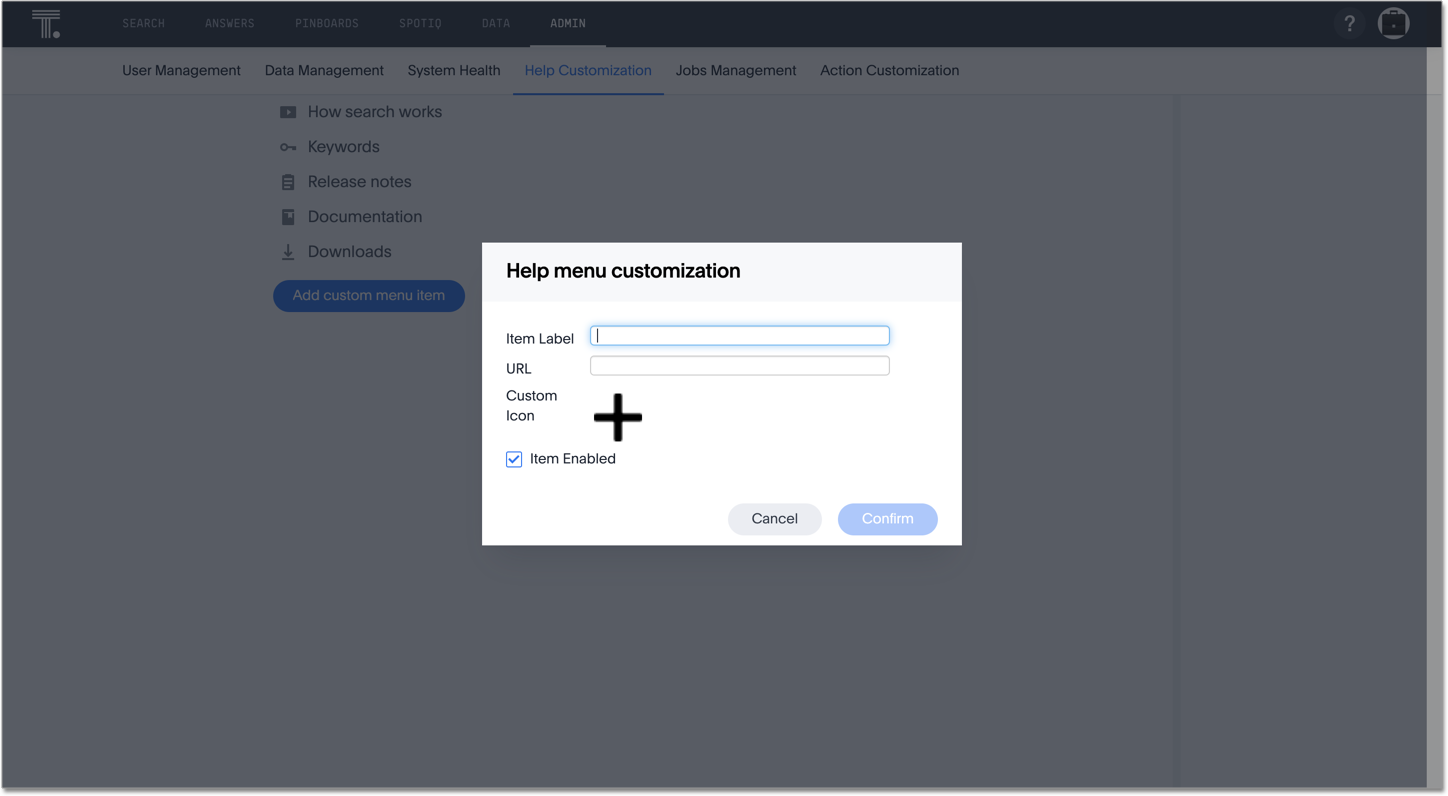Screen dimensions: 1448x796
Task: Switch to the User Management tab
Action: [181, 71]
